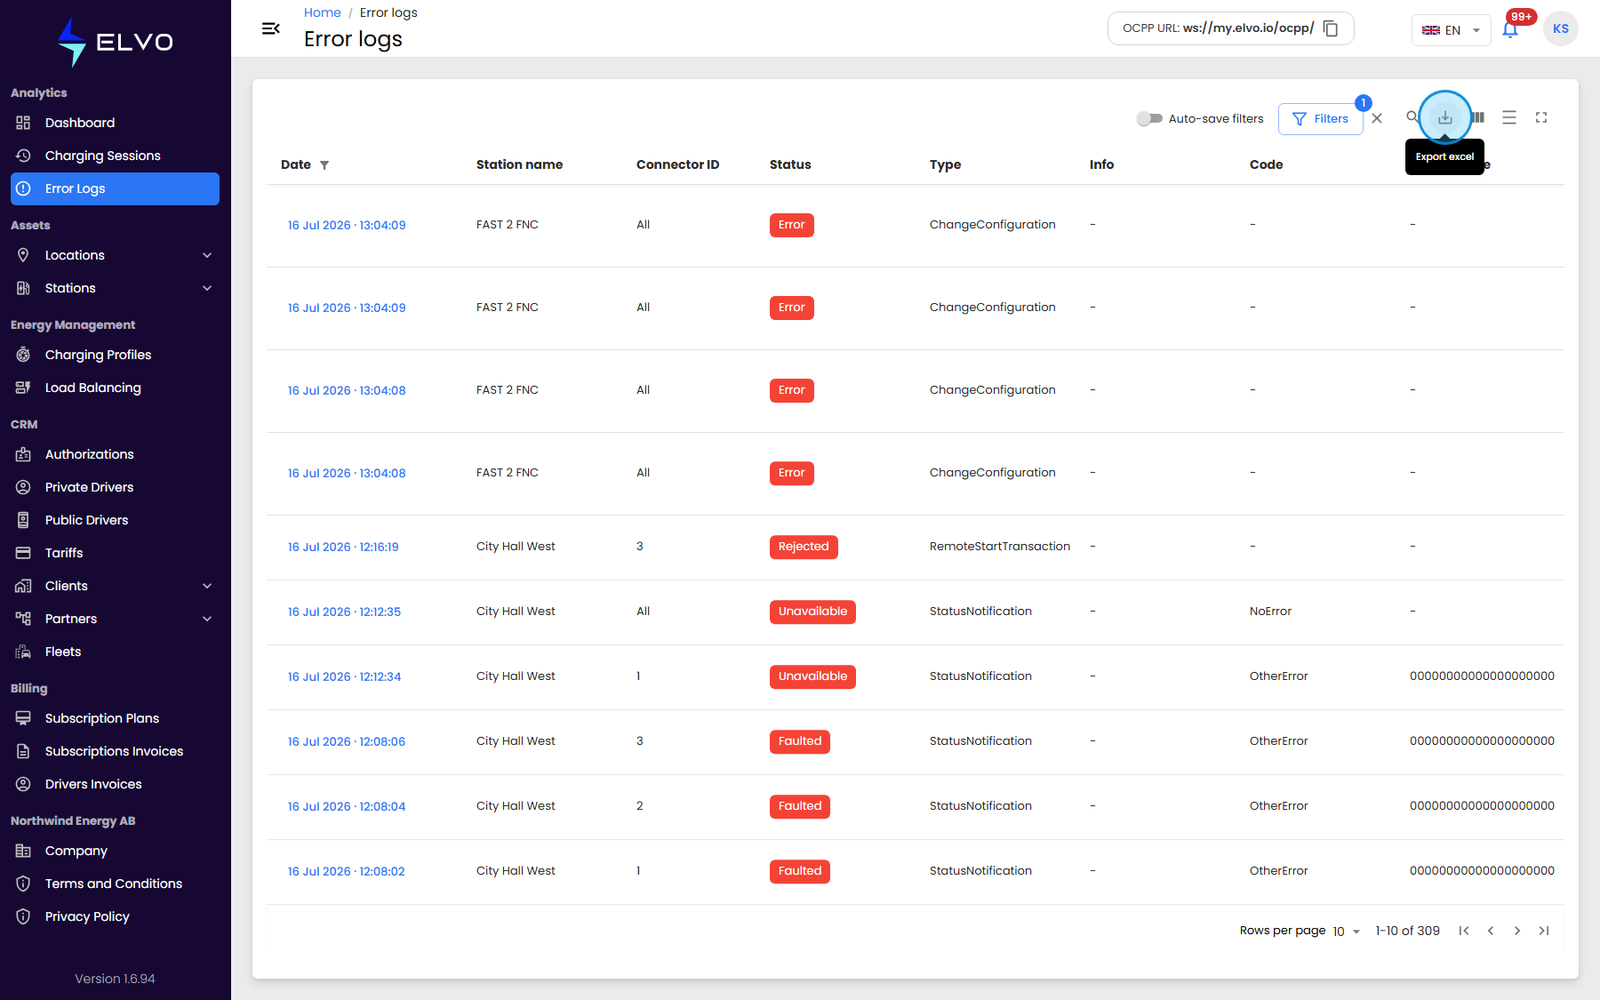Open the notifications bell
Viewport: 1600px width, 1000px height.
[1510, 29]
